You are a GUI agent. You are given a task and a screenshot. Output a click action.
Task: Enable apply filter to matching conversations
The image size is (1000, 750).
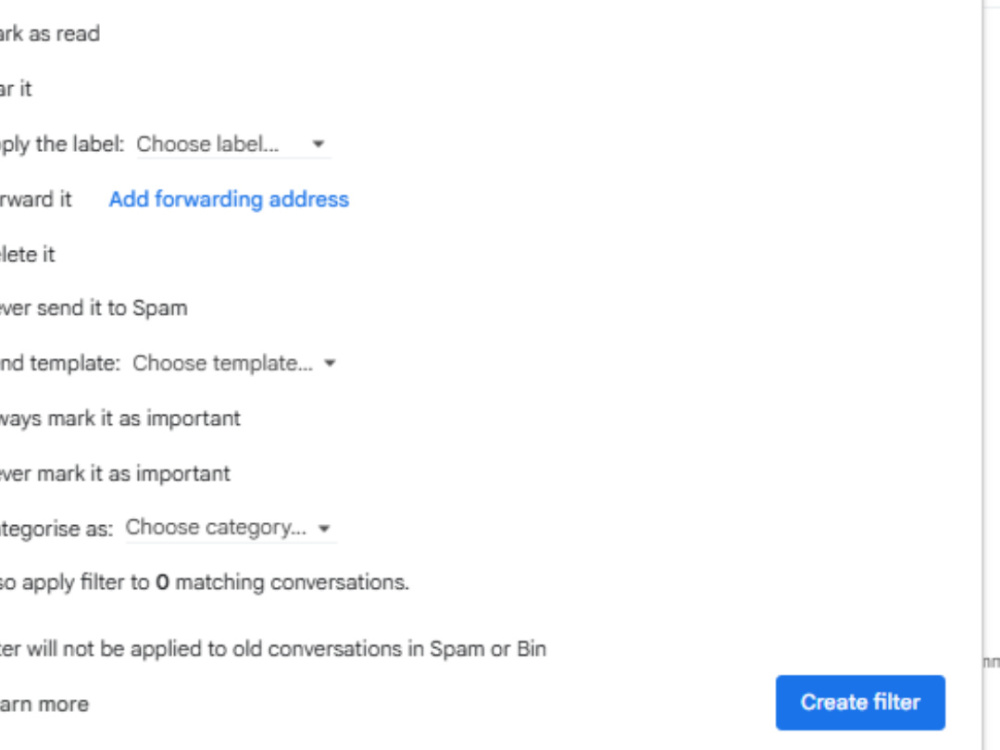pyautogui.click(x=204, y=582)
